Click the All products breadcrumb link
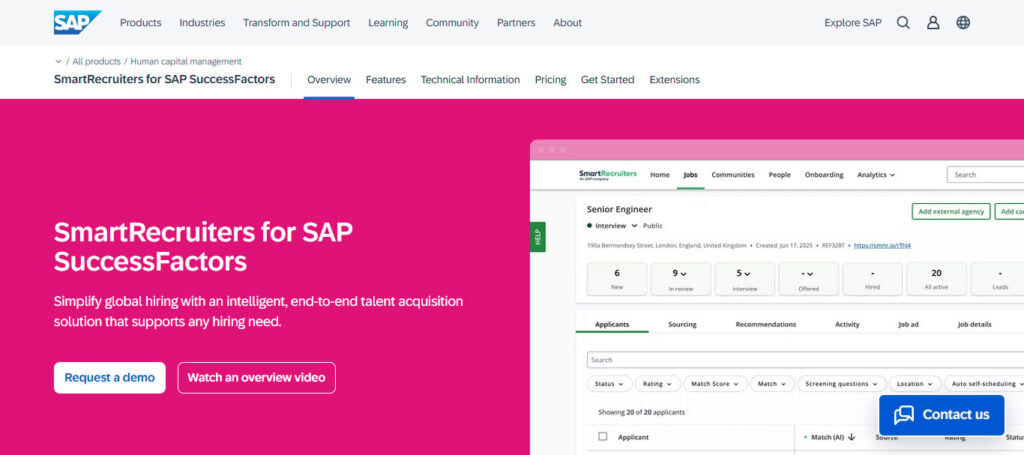Viewport: 1024px width, 455px height. click(97, 61)
